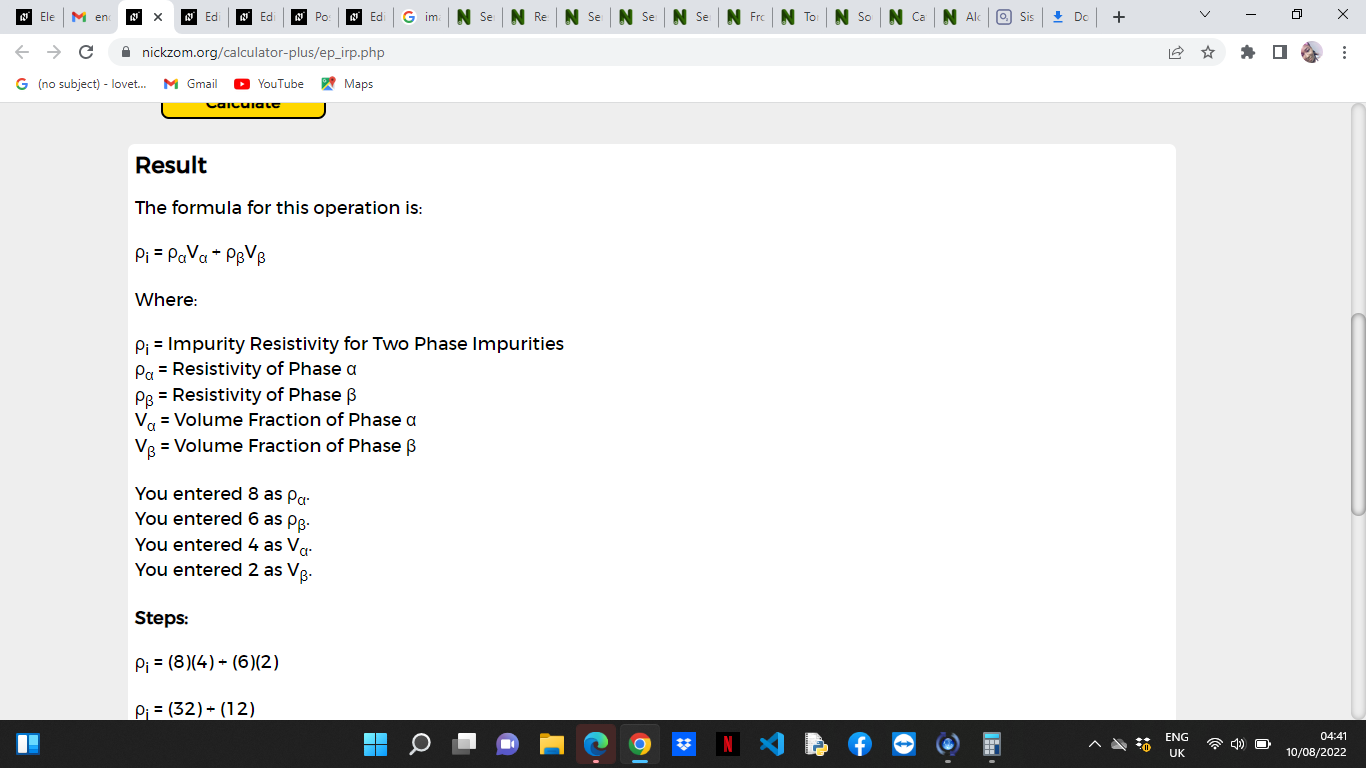This screenshot has width=1366, height=768.
Task: Open Netflix from the taskbar
Action: [x=728, y=744]
